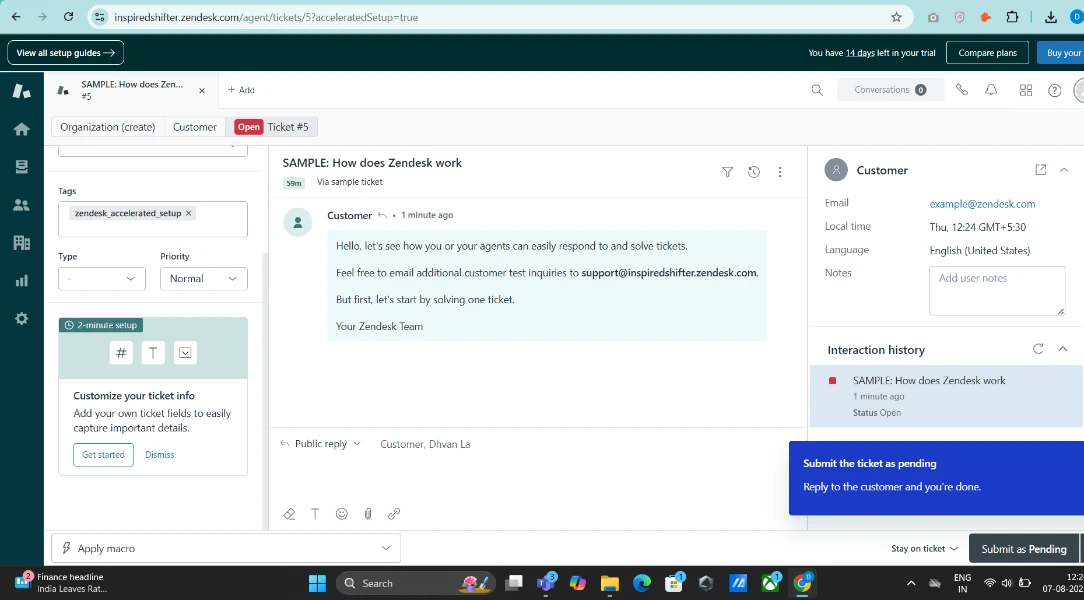The image size is (1084, 600).
Task: Click the taskbar Search box
Action: pos(415,583)
